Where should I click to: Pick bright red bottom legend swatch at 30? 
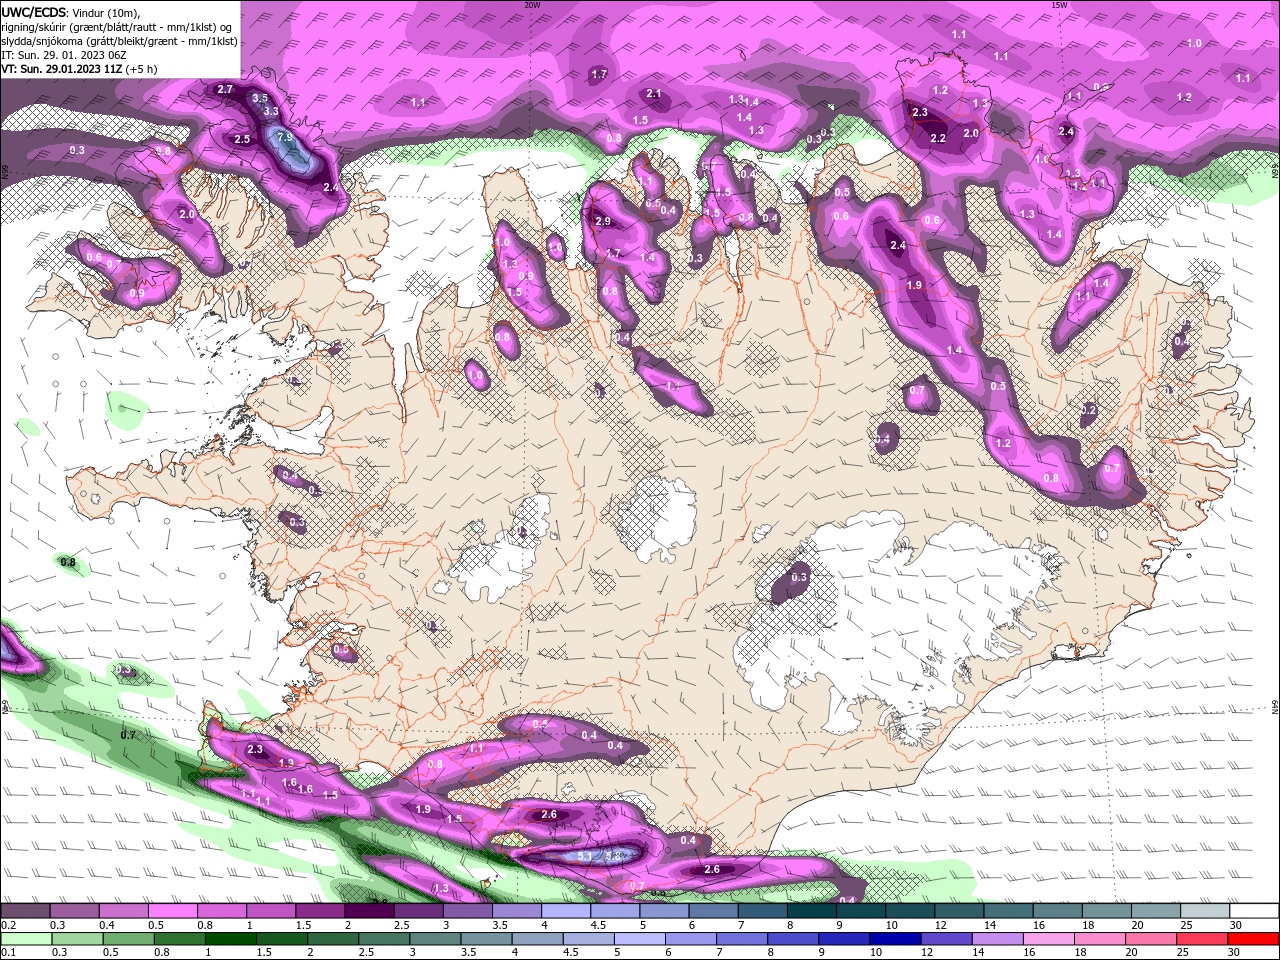(x=1254, y=939)
